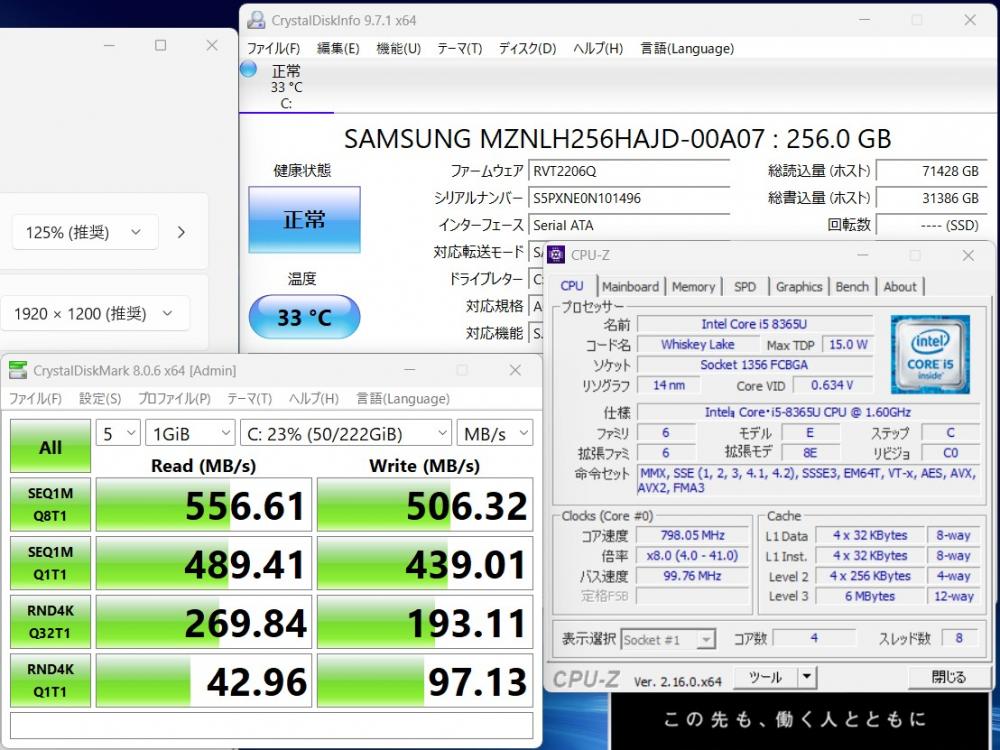Viewport: 1000px width, 750px height.
Task: Open the test count dropdown showing 5
Action: [x=118, y=434]
